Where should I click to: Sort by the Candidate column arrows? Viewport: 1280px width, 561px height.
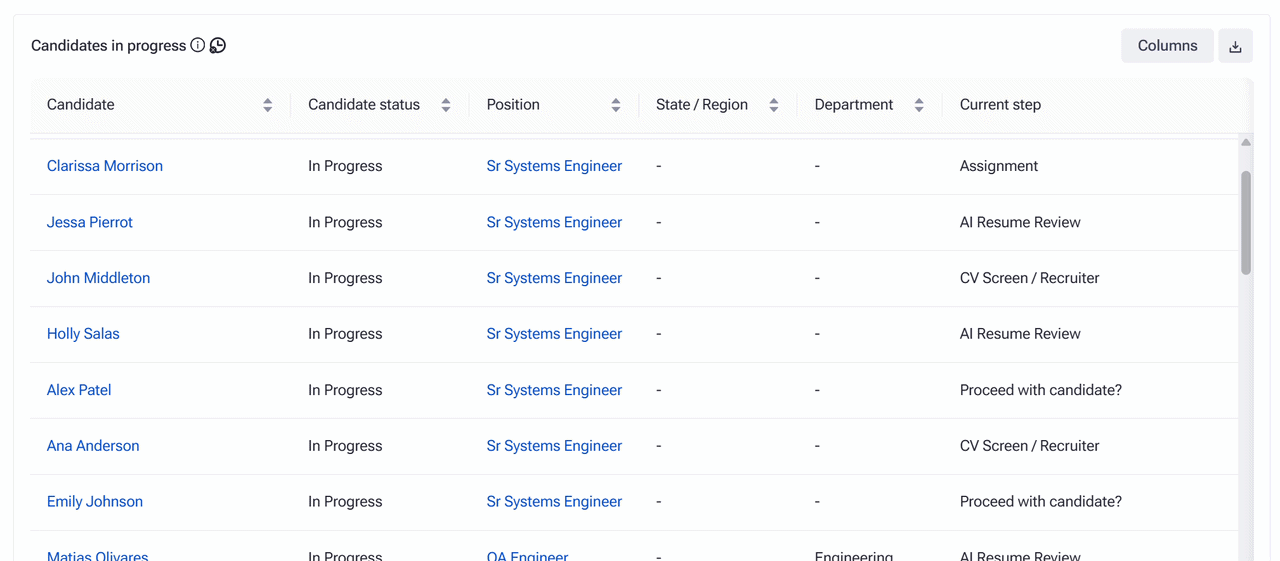[268, 105]
